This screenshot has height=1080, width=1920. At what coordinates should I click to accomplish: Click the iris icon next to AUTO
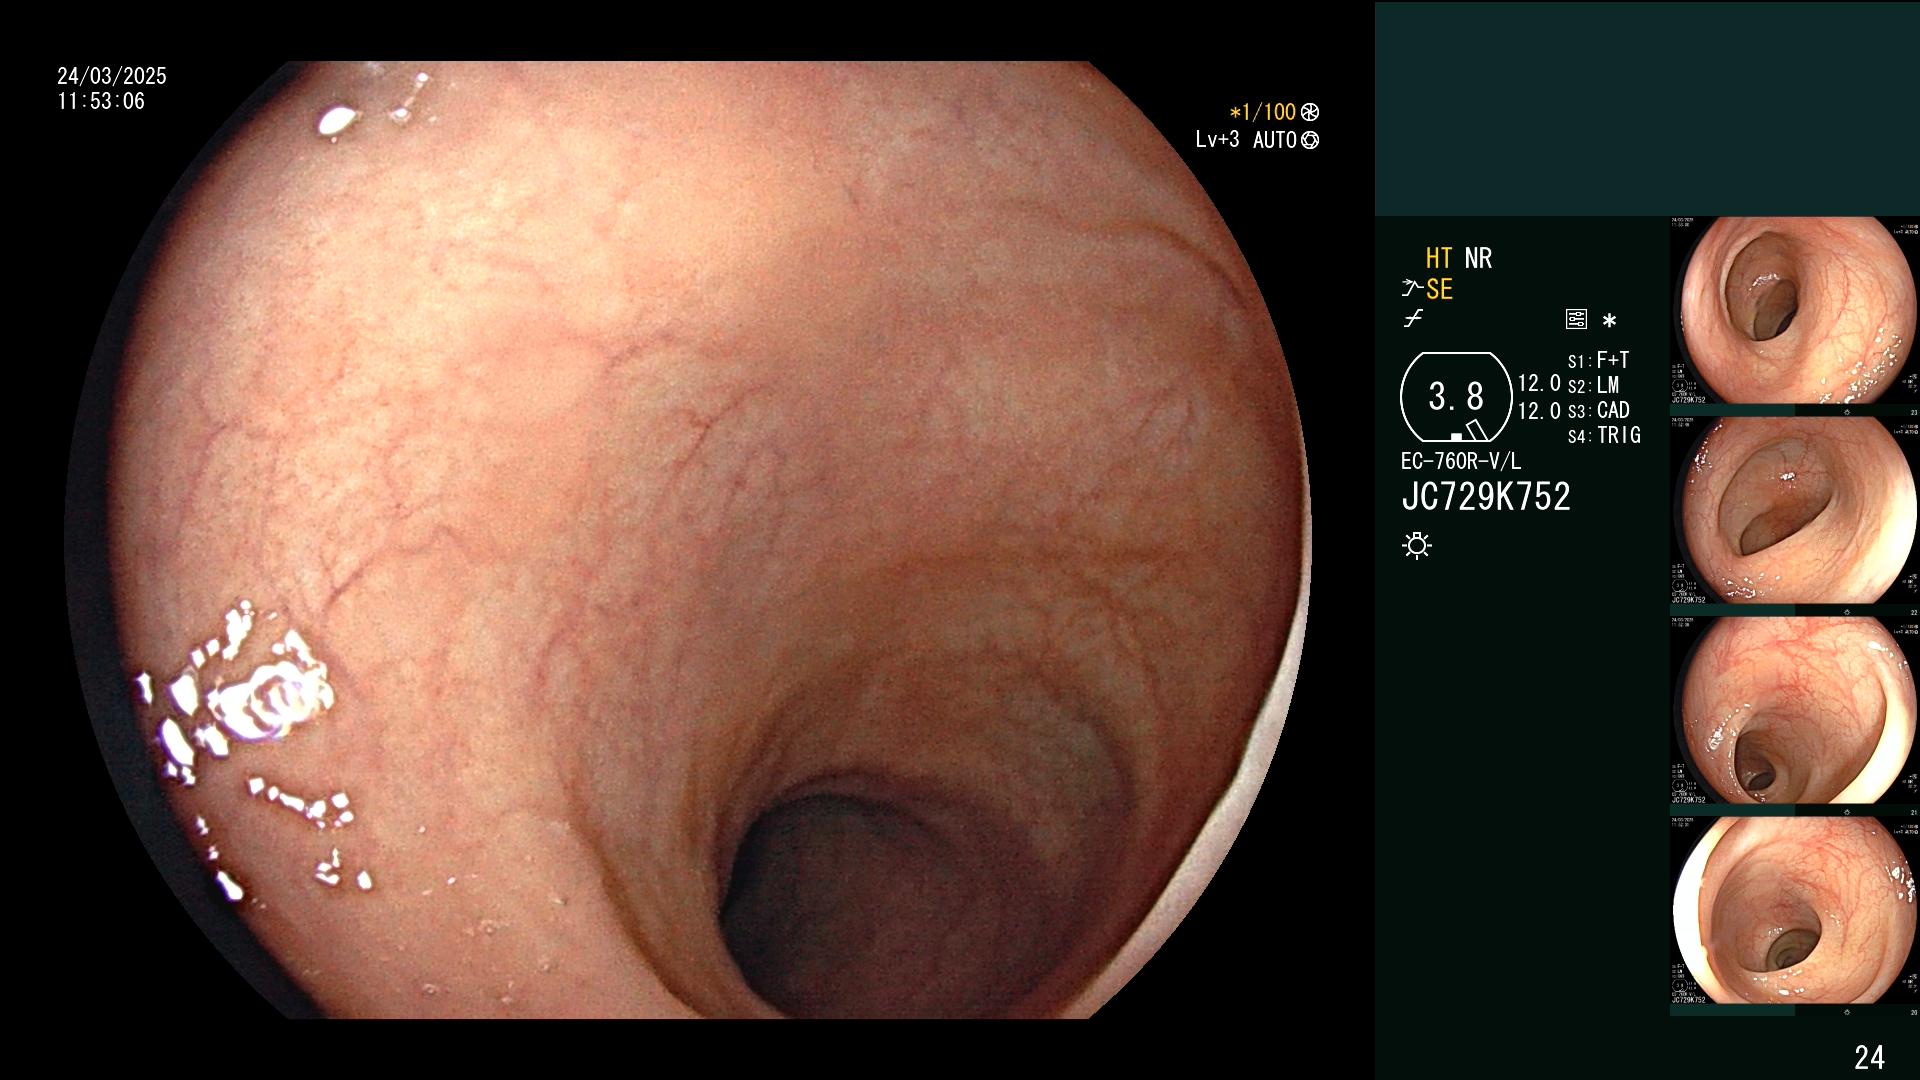tap(1310, 141)
